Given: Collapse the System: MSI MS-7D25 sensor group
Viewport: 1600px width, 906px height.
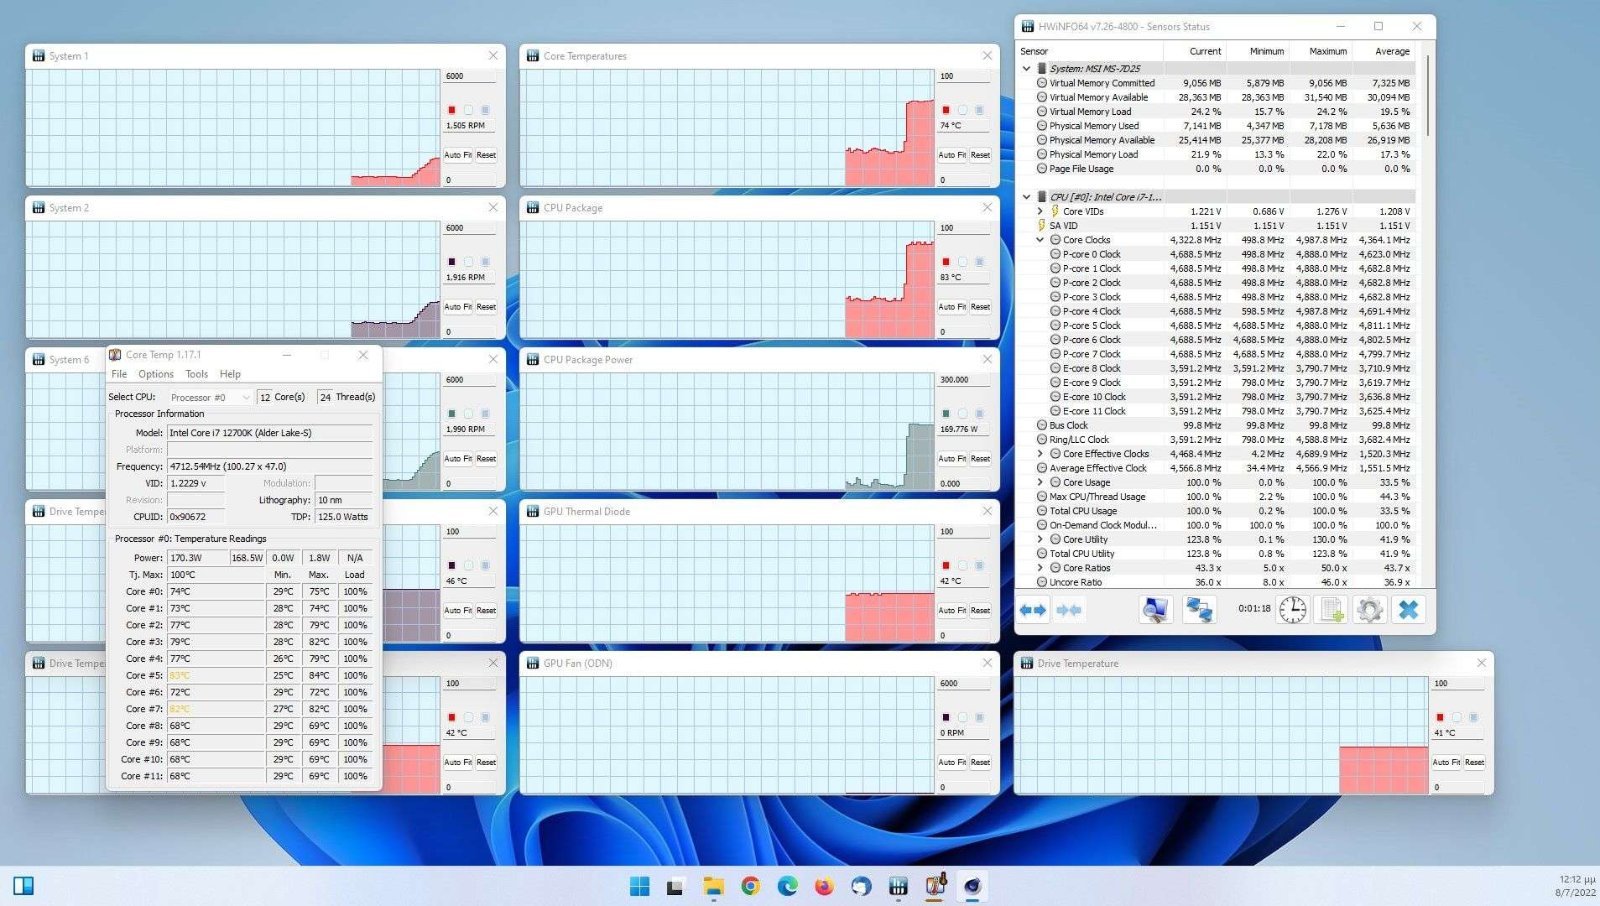Looking at the screenshot, I should (1026, 69).
